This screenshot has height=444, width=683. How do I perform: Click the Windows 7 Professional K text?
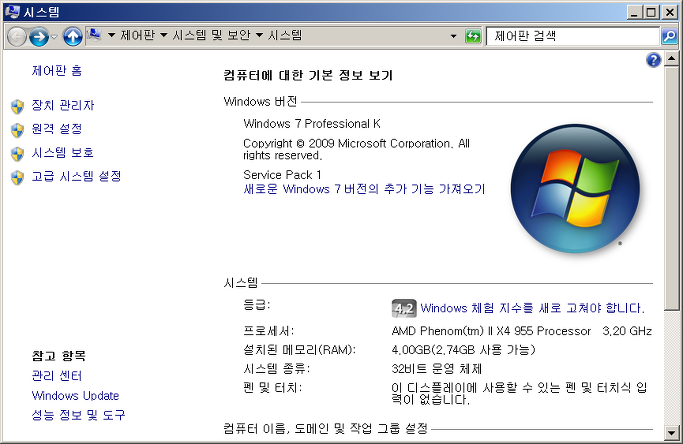[312, 124]
